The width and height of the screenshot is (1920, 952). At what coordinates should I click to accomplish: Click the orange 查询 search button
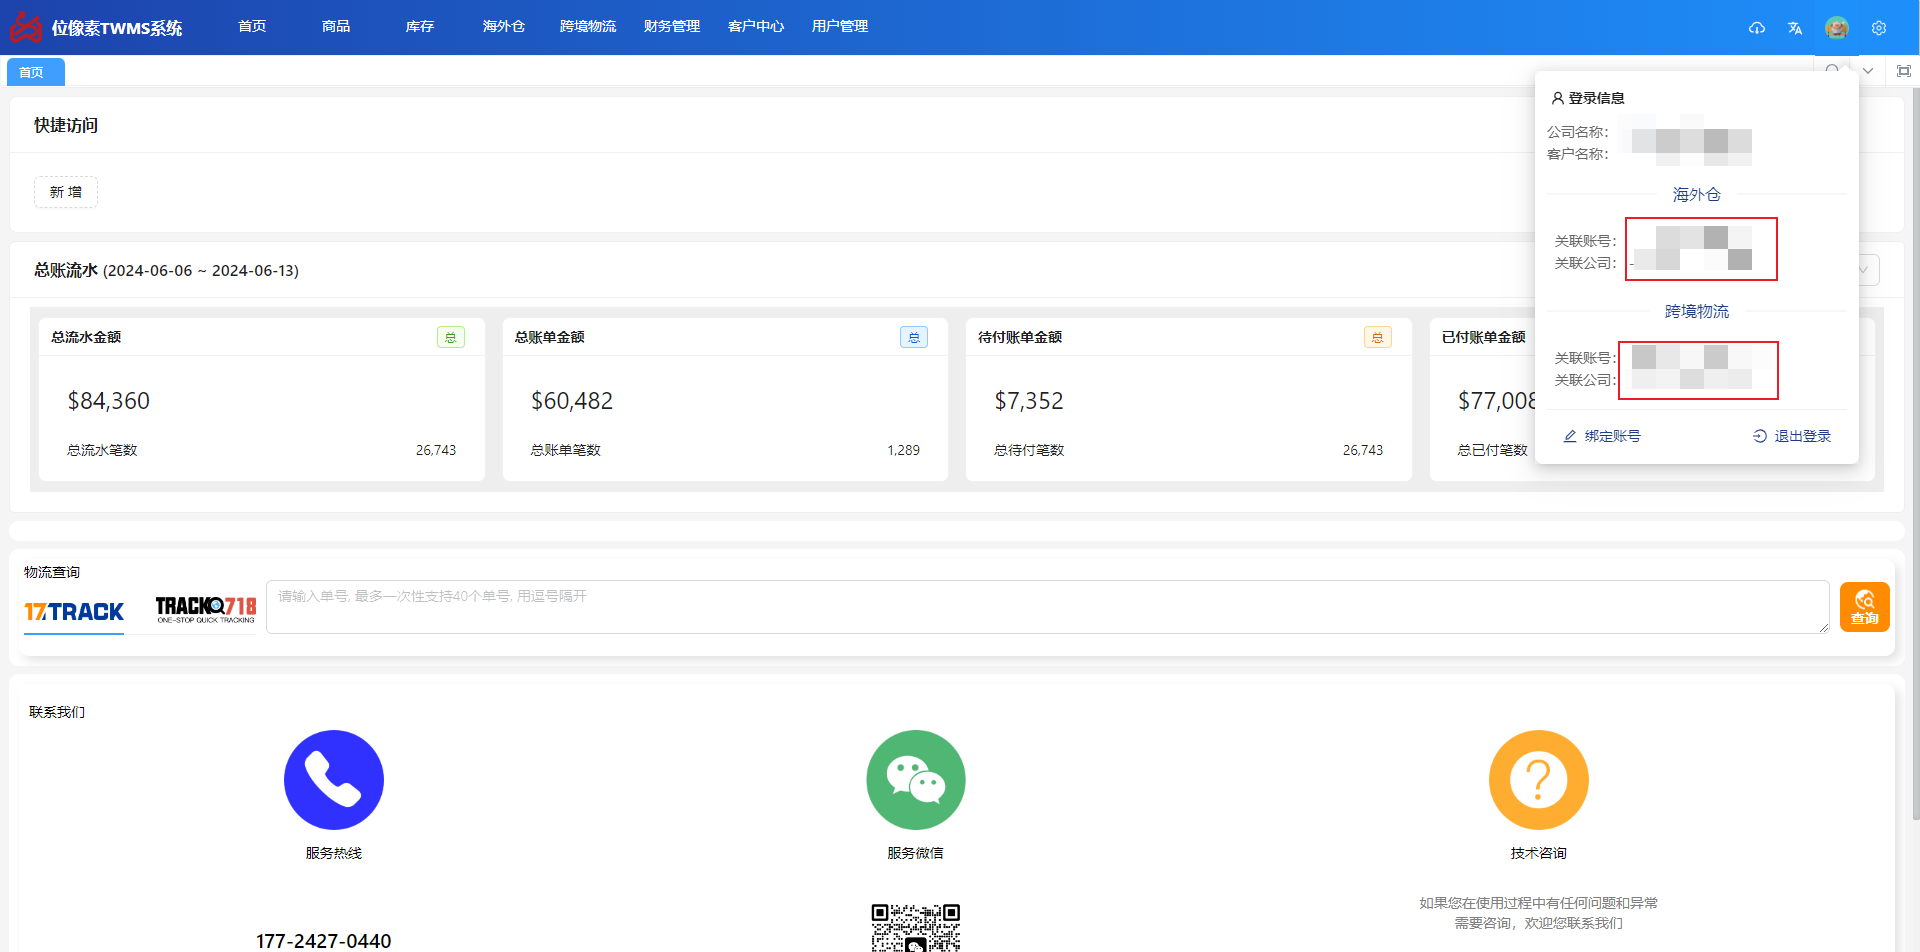tap(1865, 607)
